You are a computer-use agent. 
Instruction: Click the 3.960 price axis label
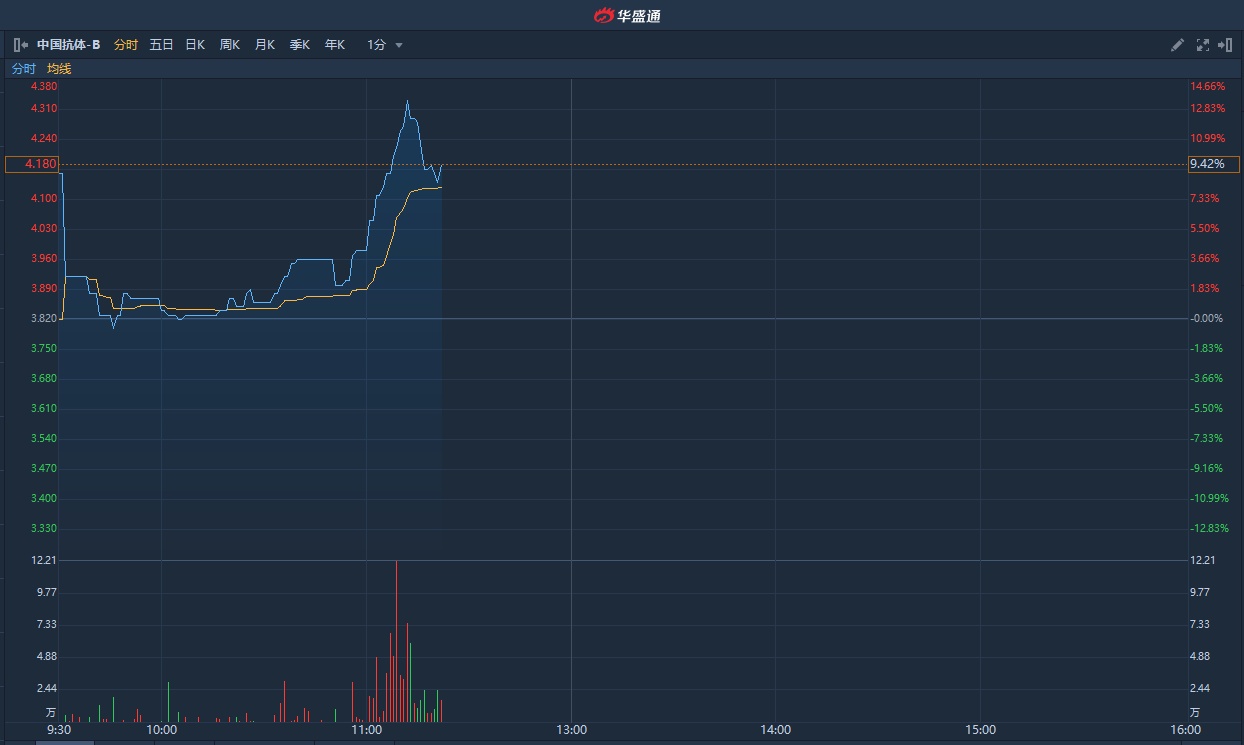(43, 258)
